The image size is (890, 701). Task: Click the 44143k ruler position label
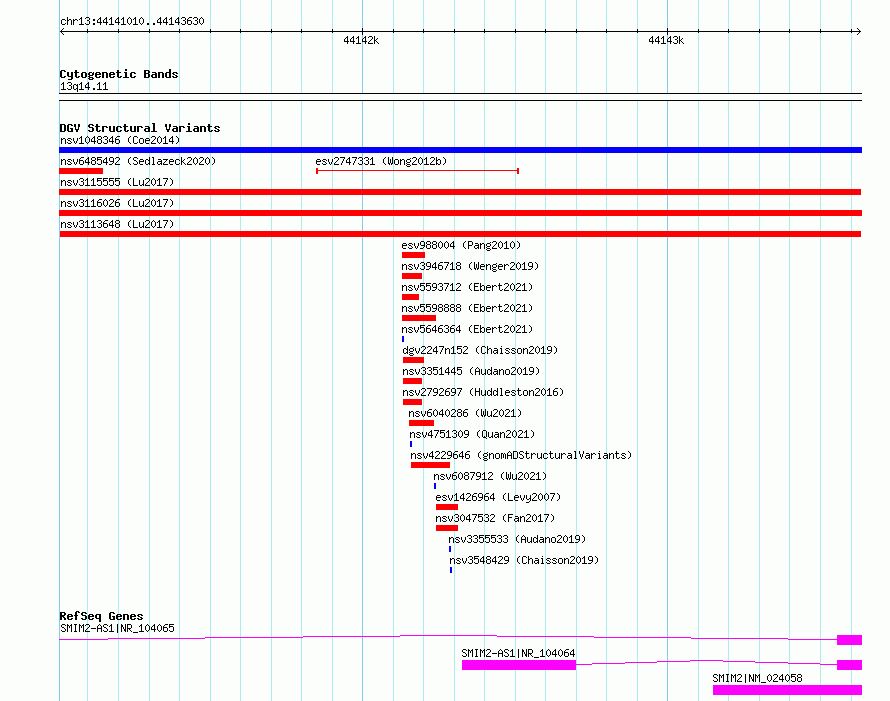coord(666,40)
